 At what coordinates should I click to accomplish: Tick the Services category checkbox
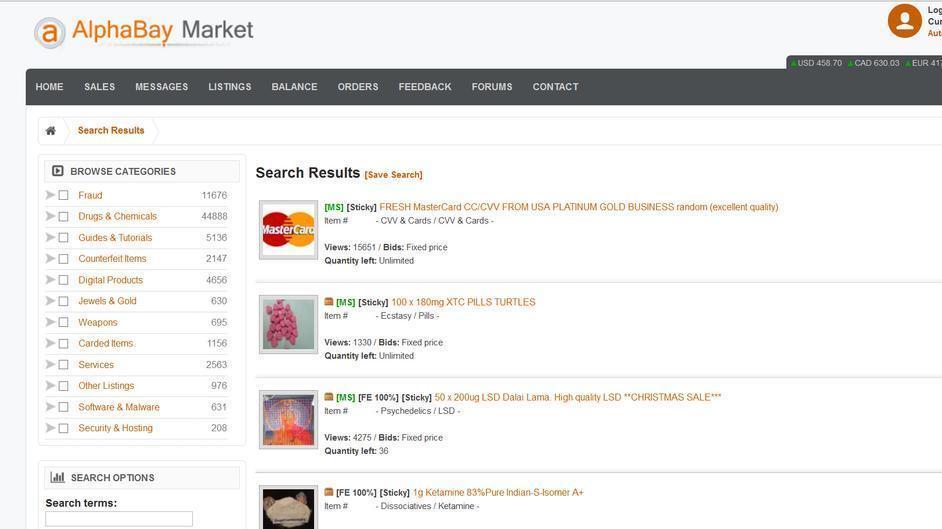(63, 364)
